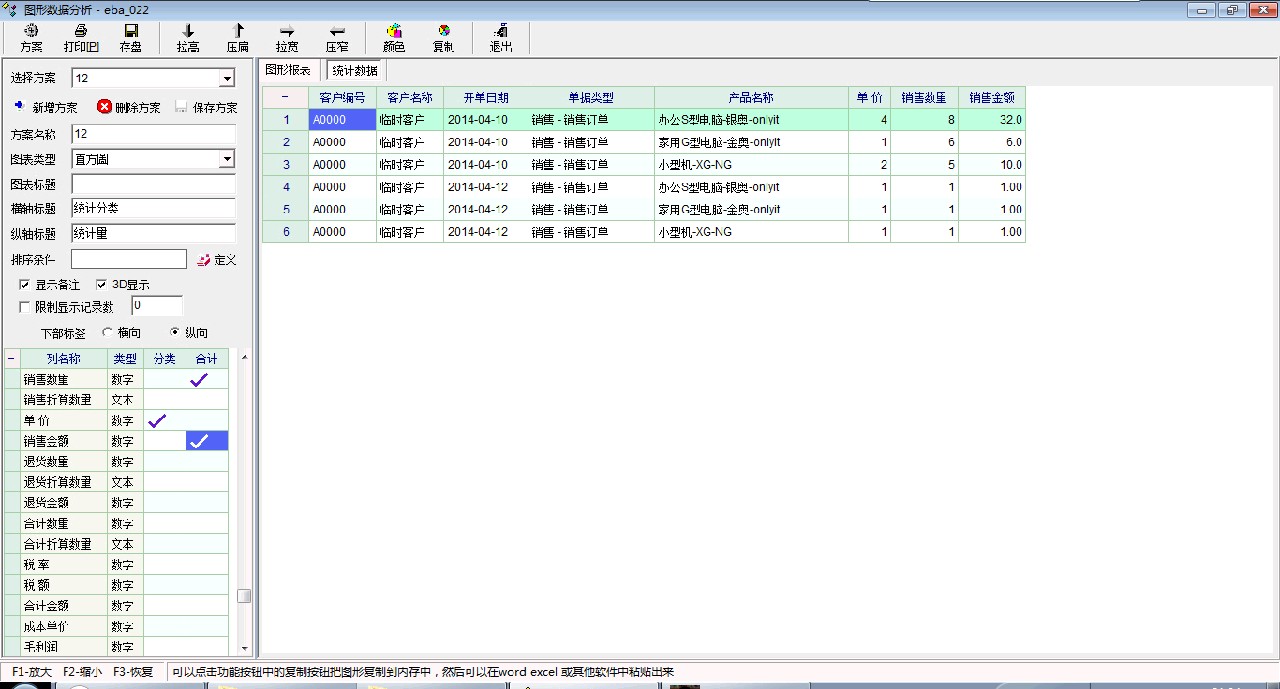This screenshot has height=689, width=1280.
Task: Switch to the 图形报表 tab
Action: 287,70
